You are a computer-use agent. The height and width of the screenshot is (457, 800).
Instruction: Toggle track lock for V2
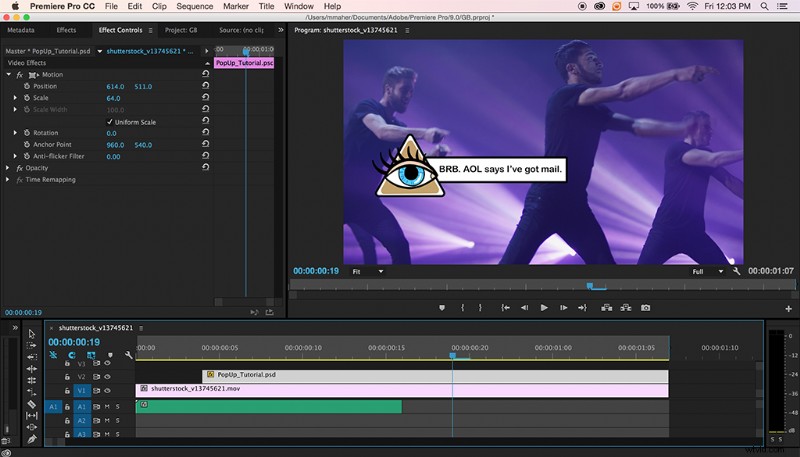(67, 376)
